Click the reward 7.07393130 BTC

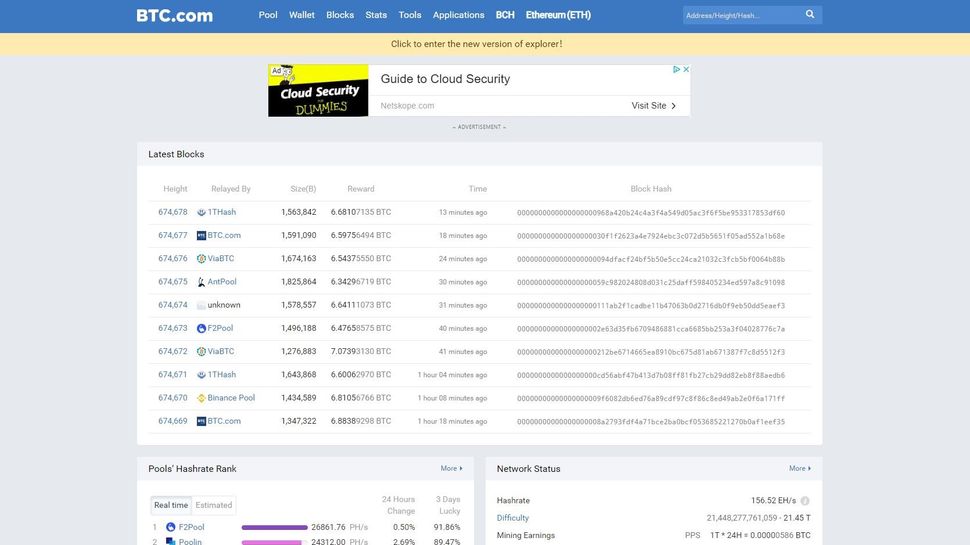pos(361,351)
